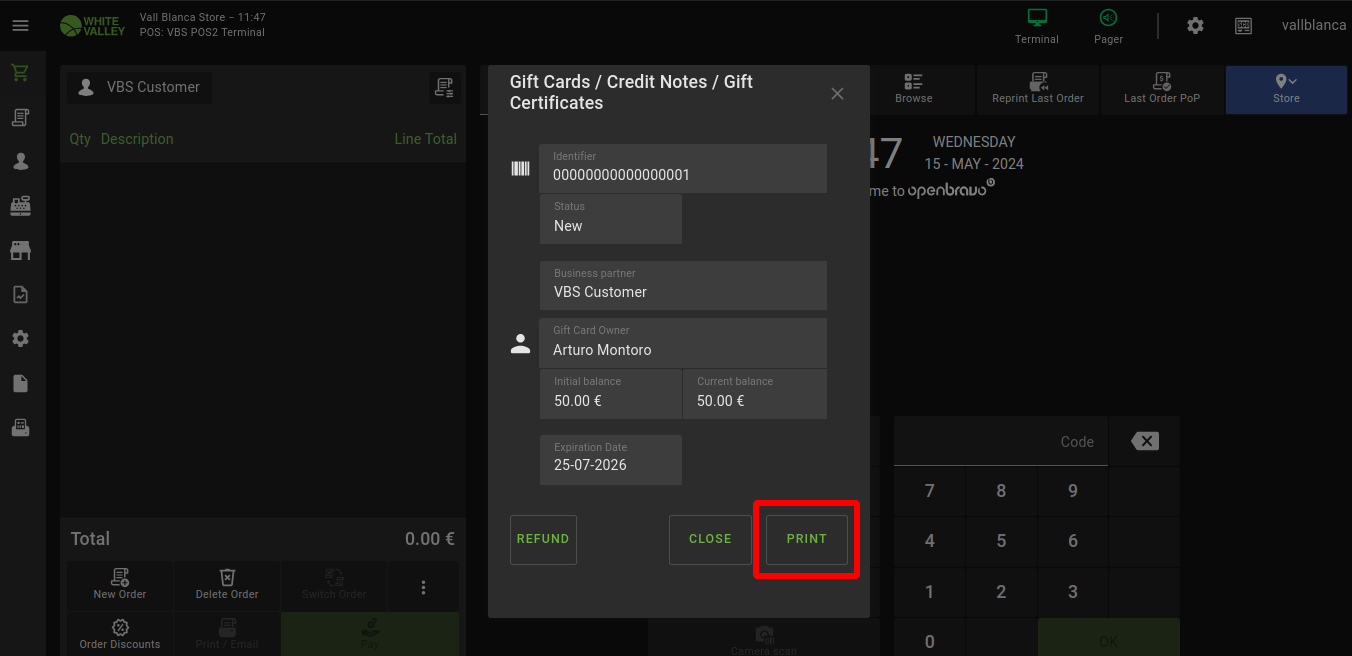
Task: Click the person icon beside Gift Card Owner
Action: click(520, 344)
